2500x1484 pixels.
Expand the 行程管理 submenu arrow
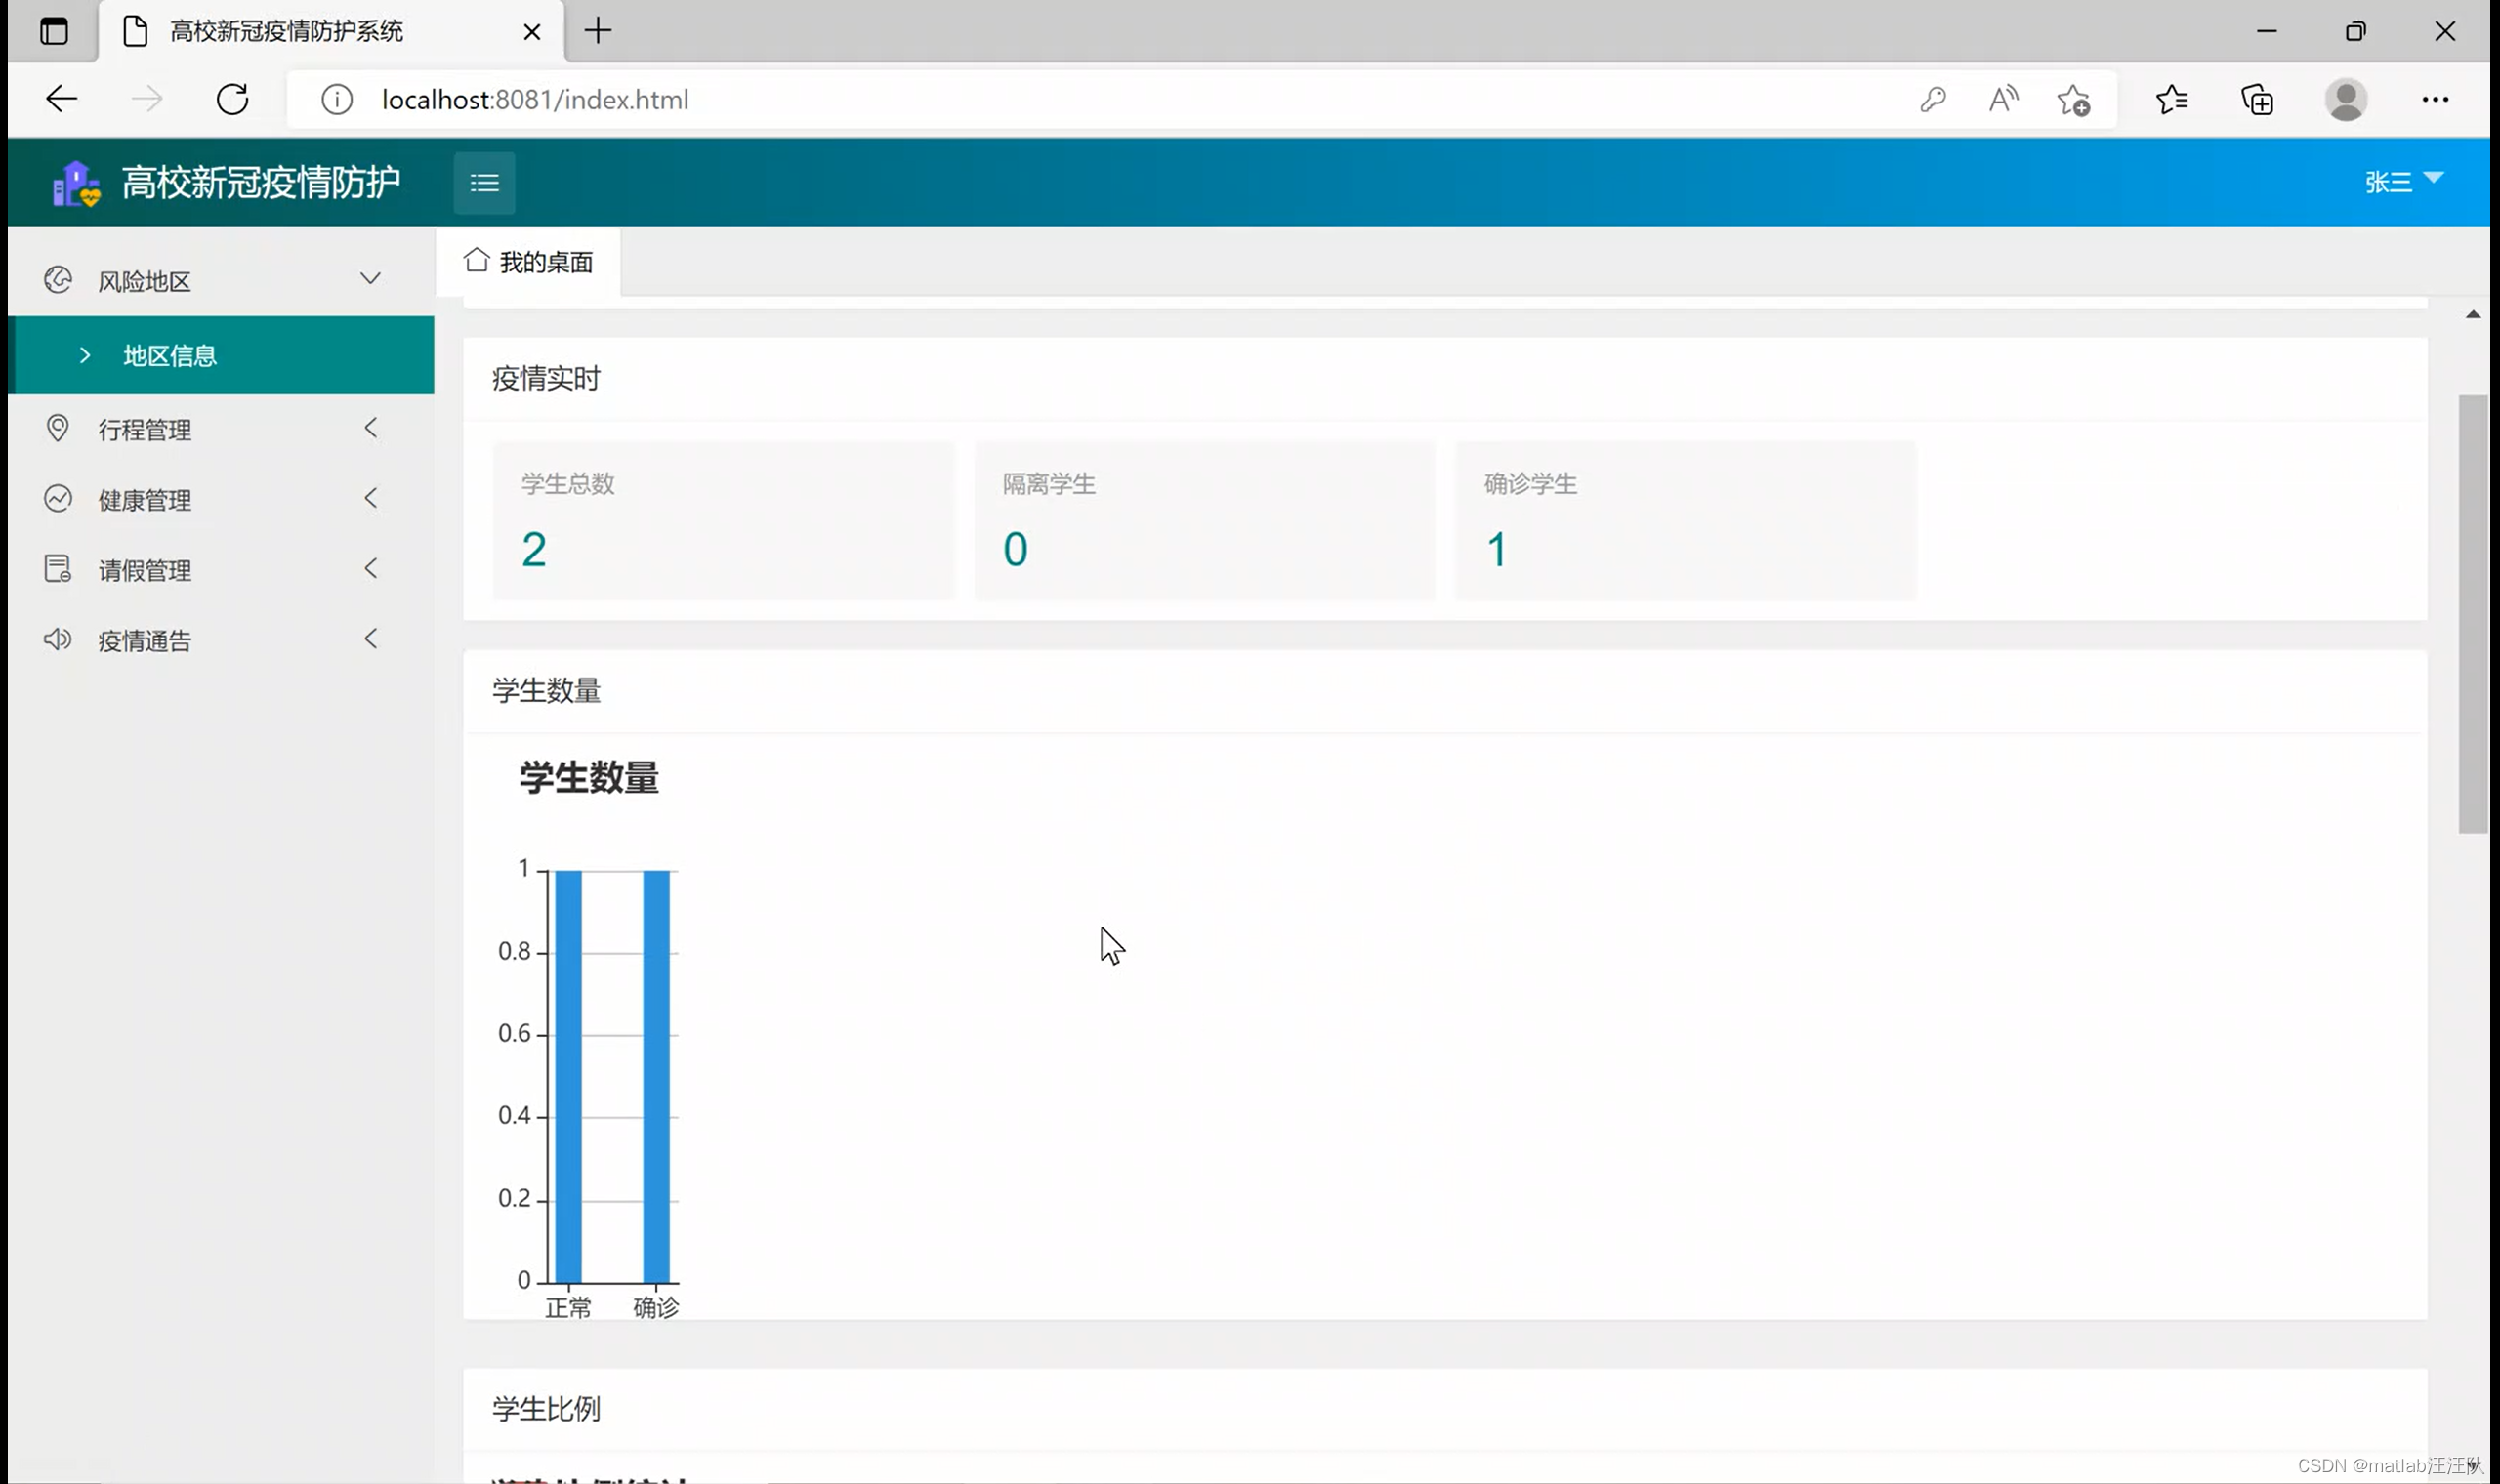tap(370, 429)
